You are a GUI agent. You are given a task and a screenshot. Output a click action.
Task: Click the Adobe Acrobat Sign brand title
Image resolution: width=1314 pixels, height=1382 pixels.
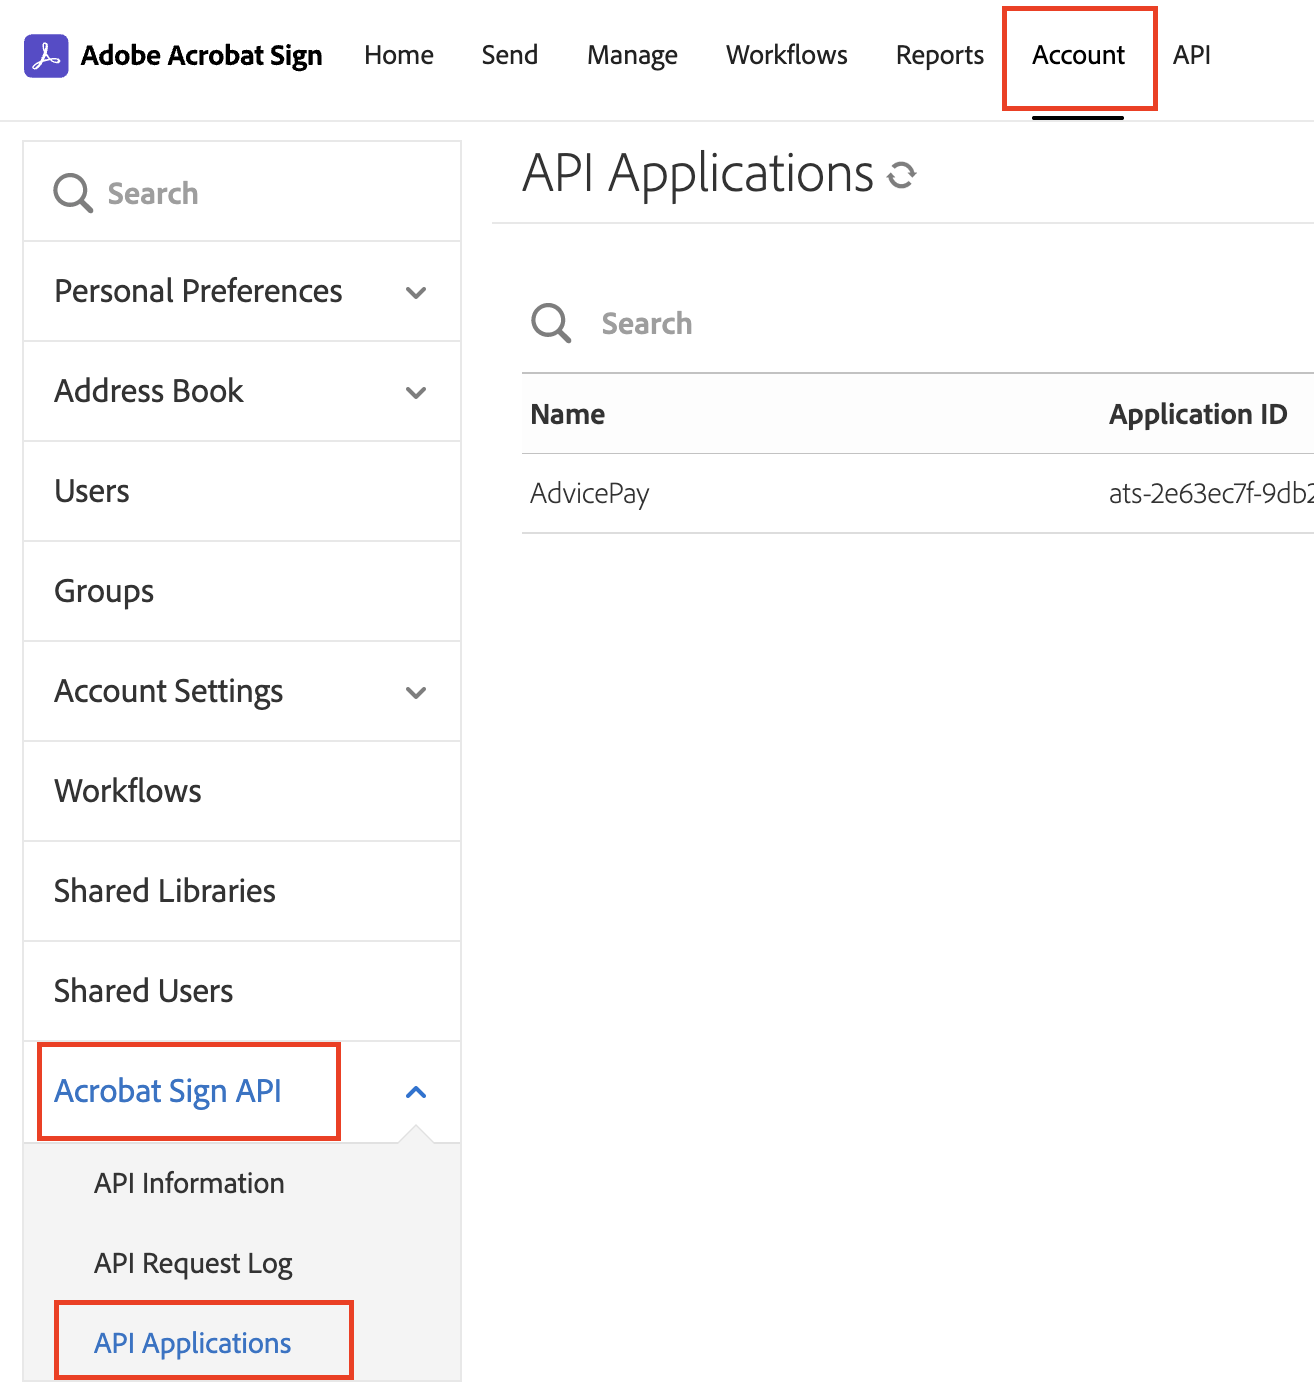coord(202,56)
